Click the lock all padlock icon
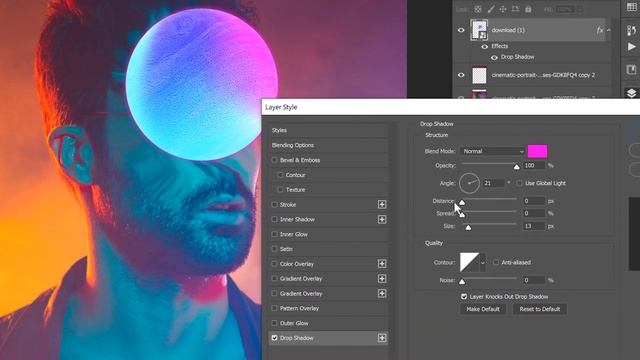This screenshot has width=640, height=360. pyautogui.click(x=528, y=9)
